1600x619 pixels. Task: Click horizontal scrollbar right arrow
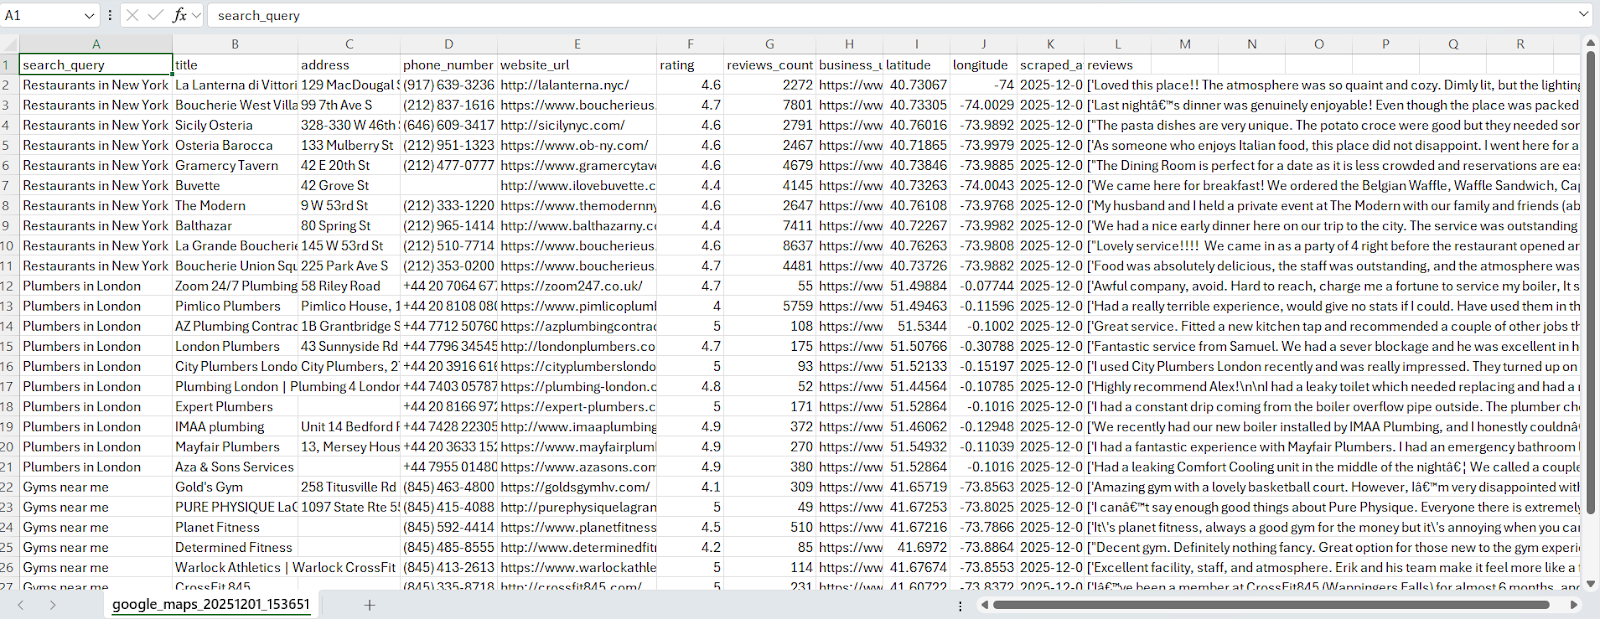coord(1574,605)
